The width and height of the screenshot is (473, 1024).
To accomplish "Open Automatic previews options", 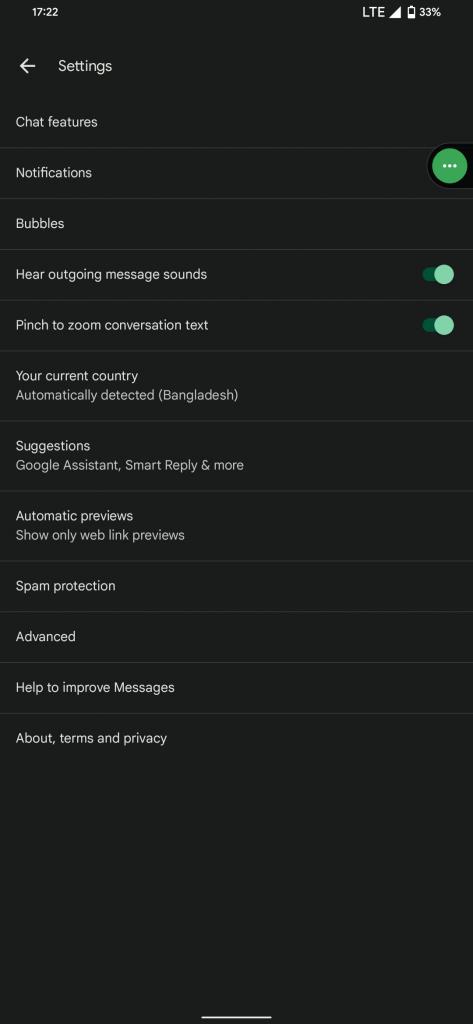I will (x=236, y=526).
